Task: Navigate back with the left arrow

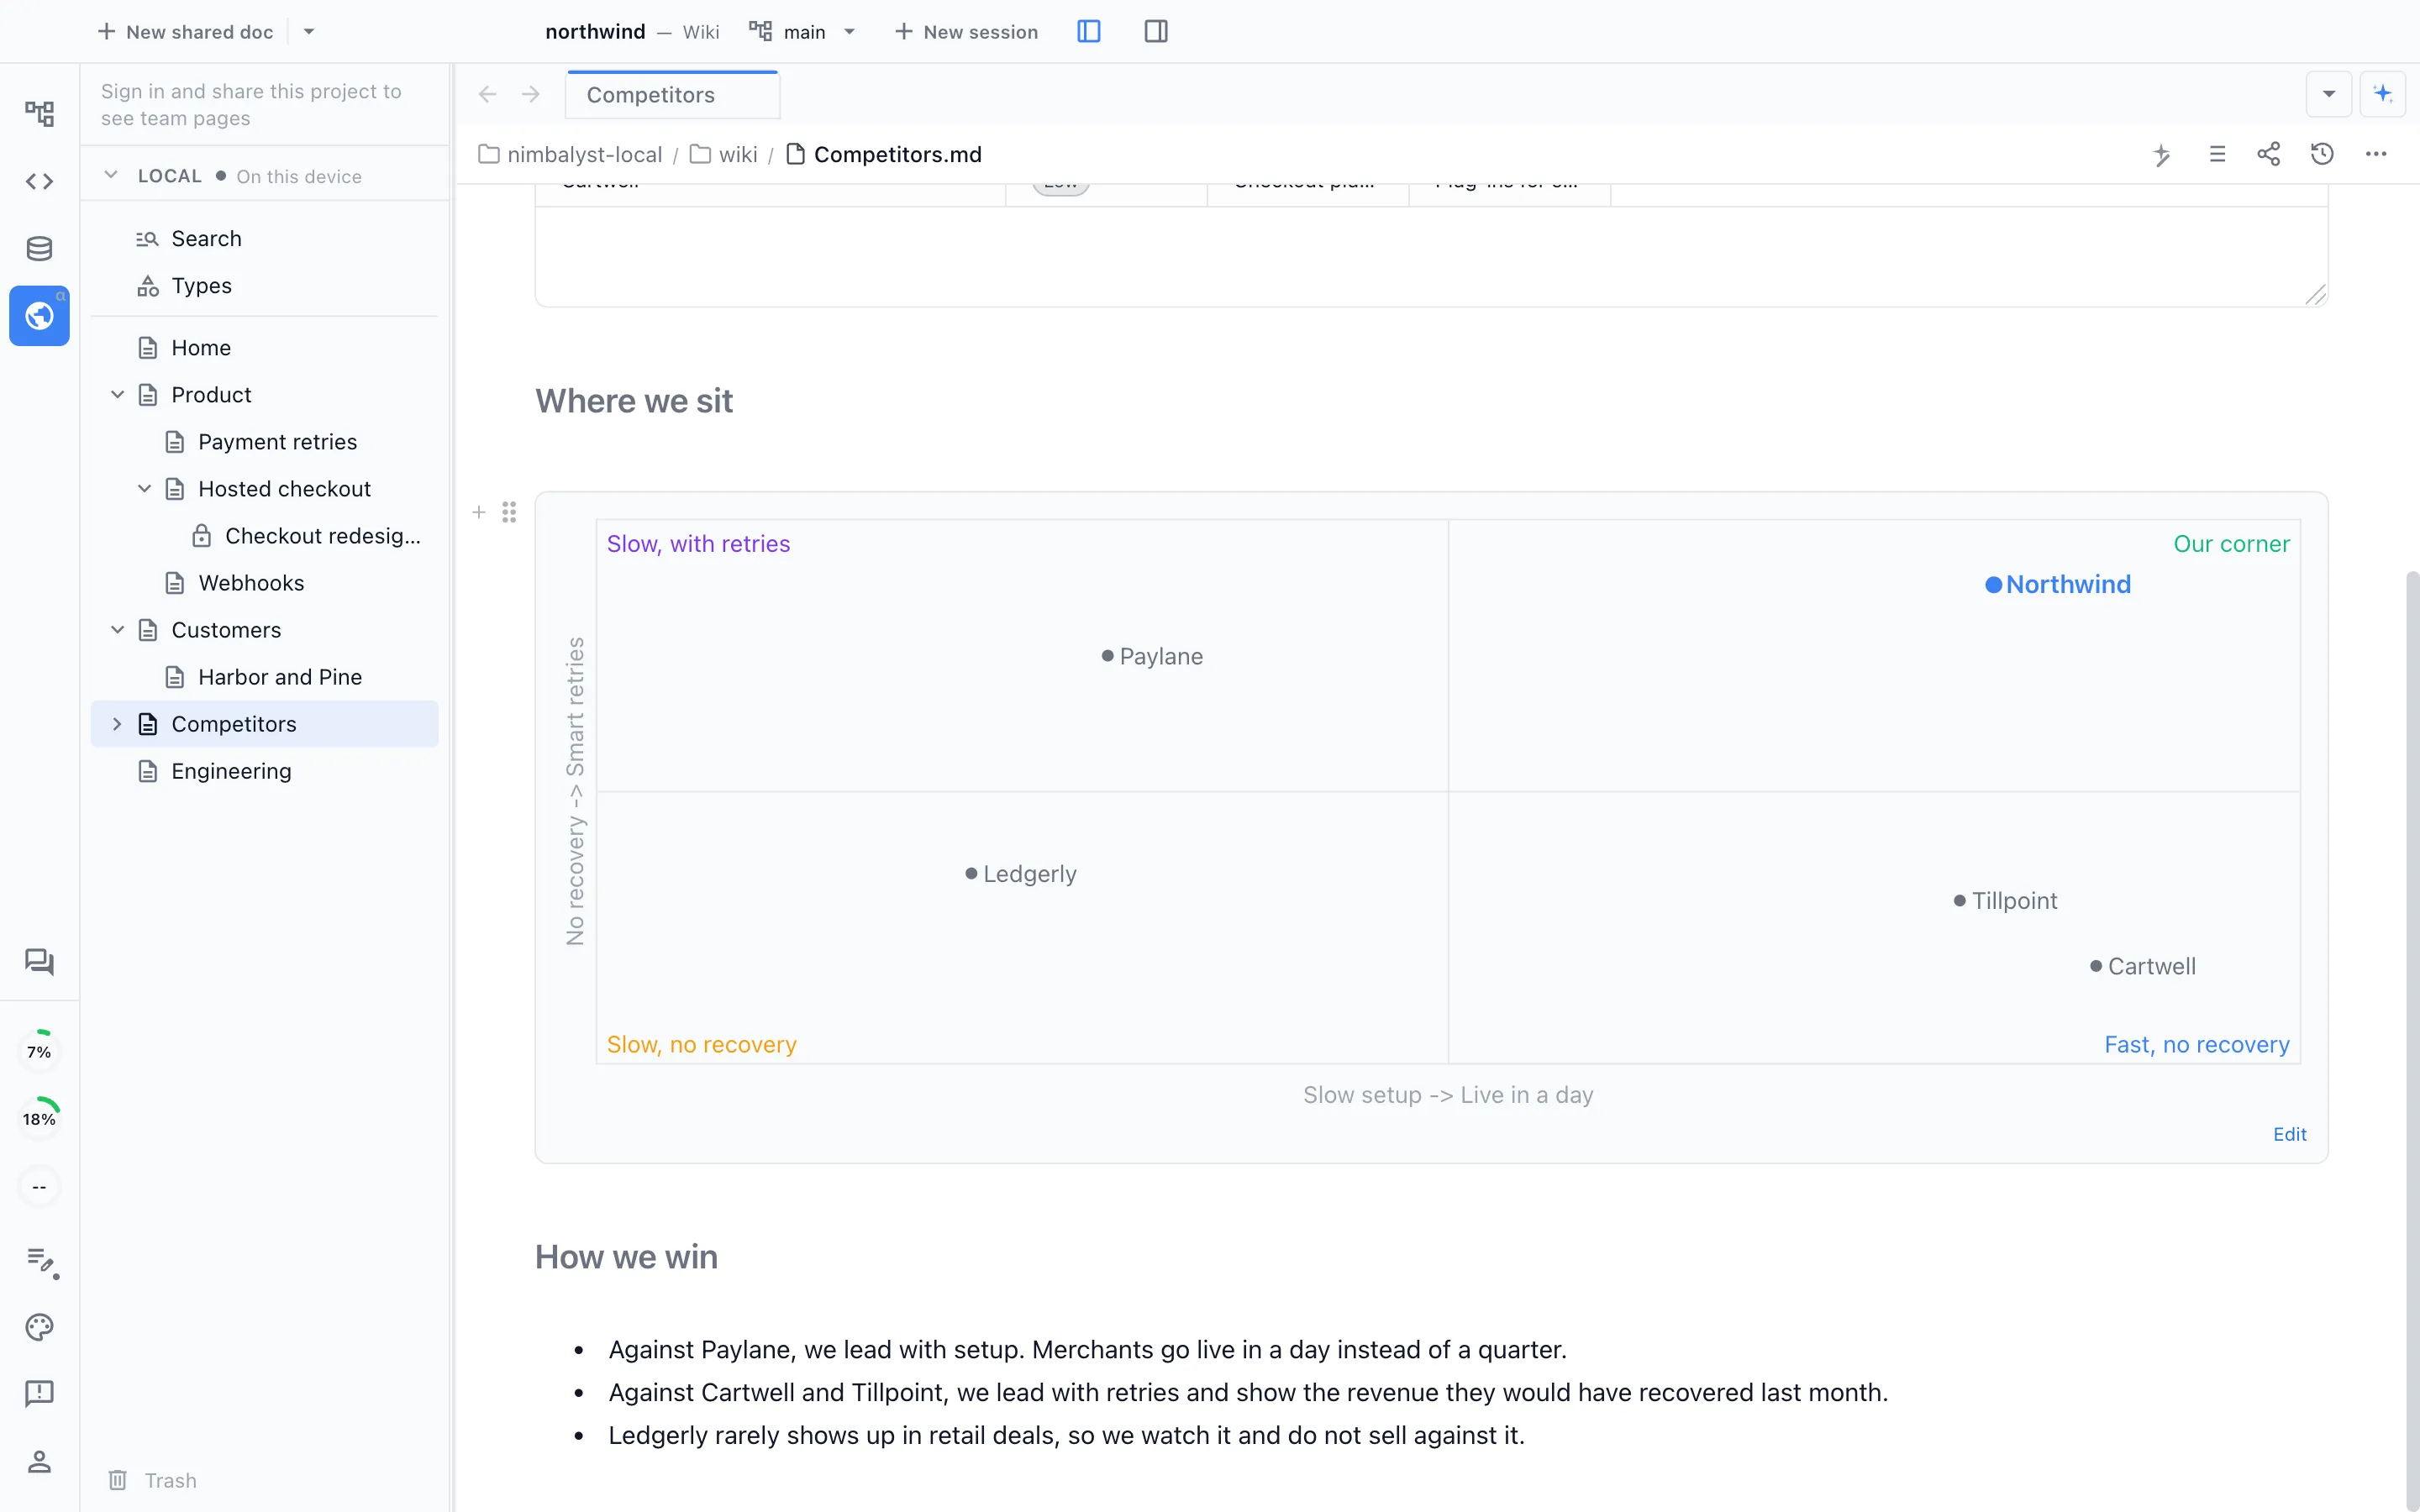Action: tap(487, 94)
